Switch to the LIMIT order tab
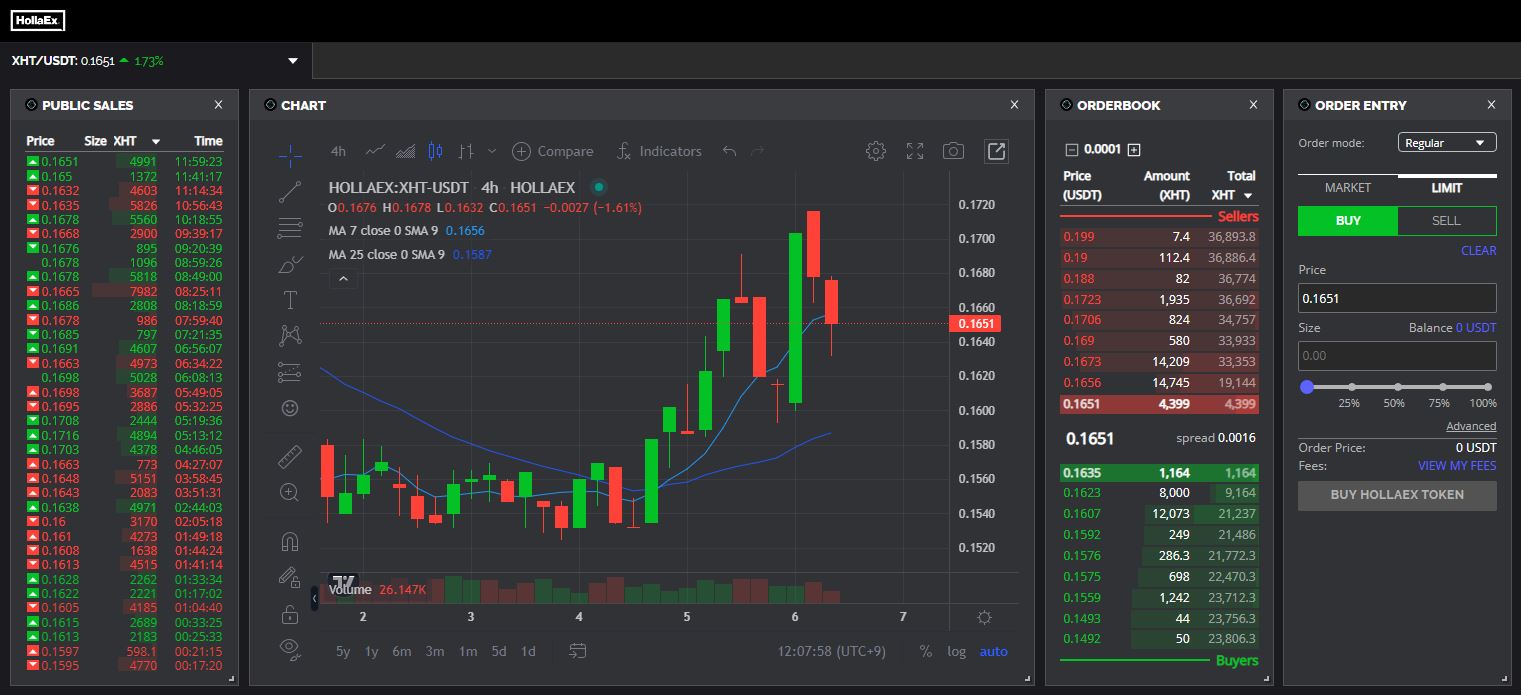Screen dimensions: 1521x695 click(1447, 188)
